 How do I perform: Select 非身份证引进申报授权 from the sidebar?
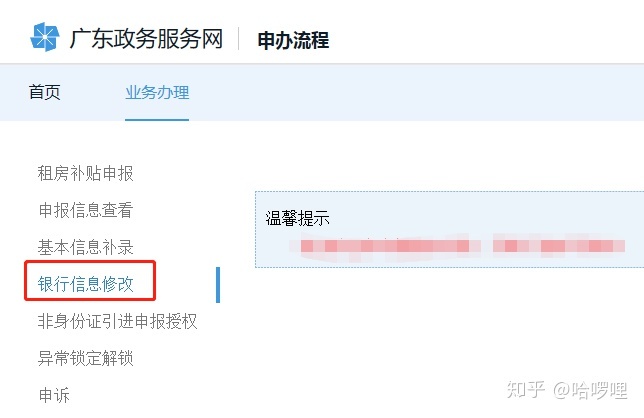pos(117,321)
